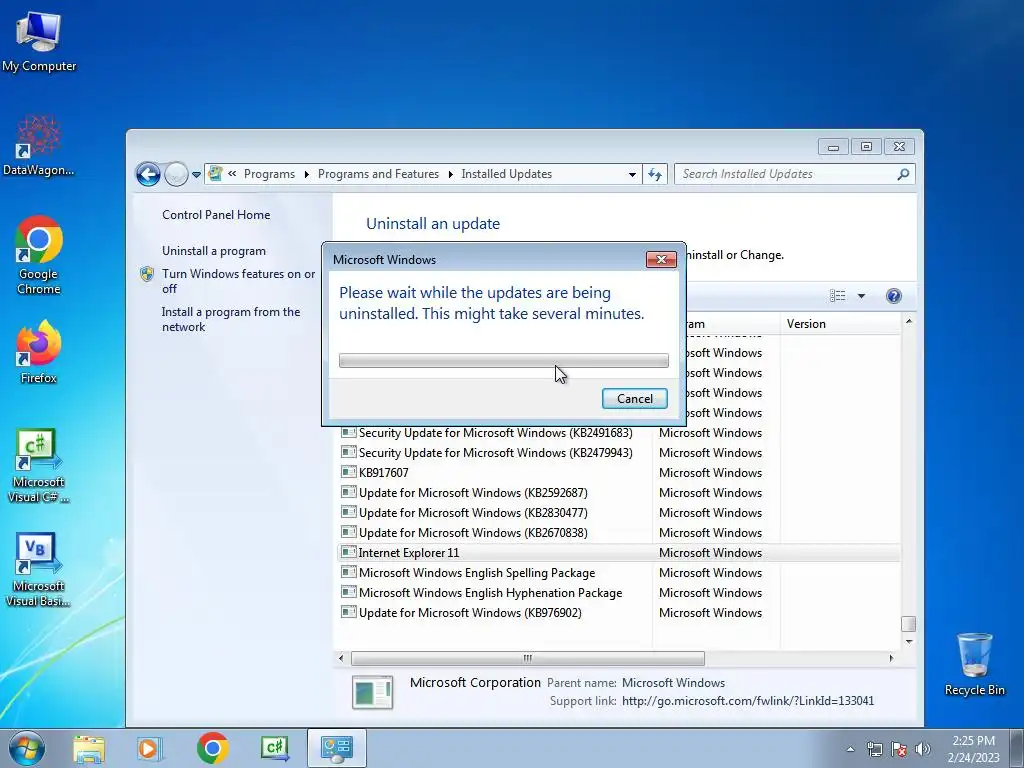Screen dimensions: 1024x768
Task: Change the view with the view icon
Action: click(x=837, y=296)
